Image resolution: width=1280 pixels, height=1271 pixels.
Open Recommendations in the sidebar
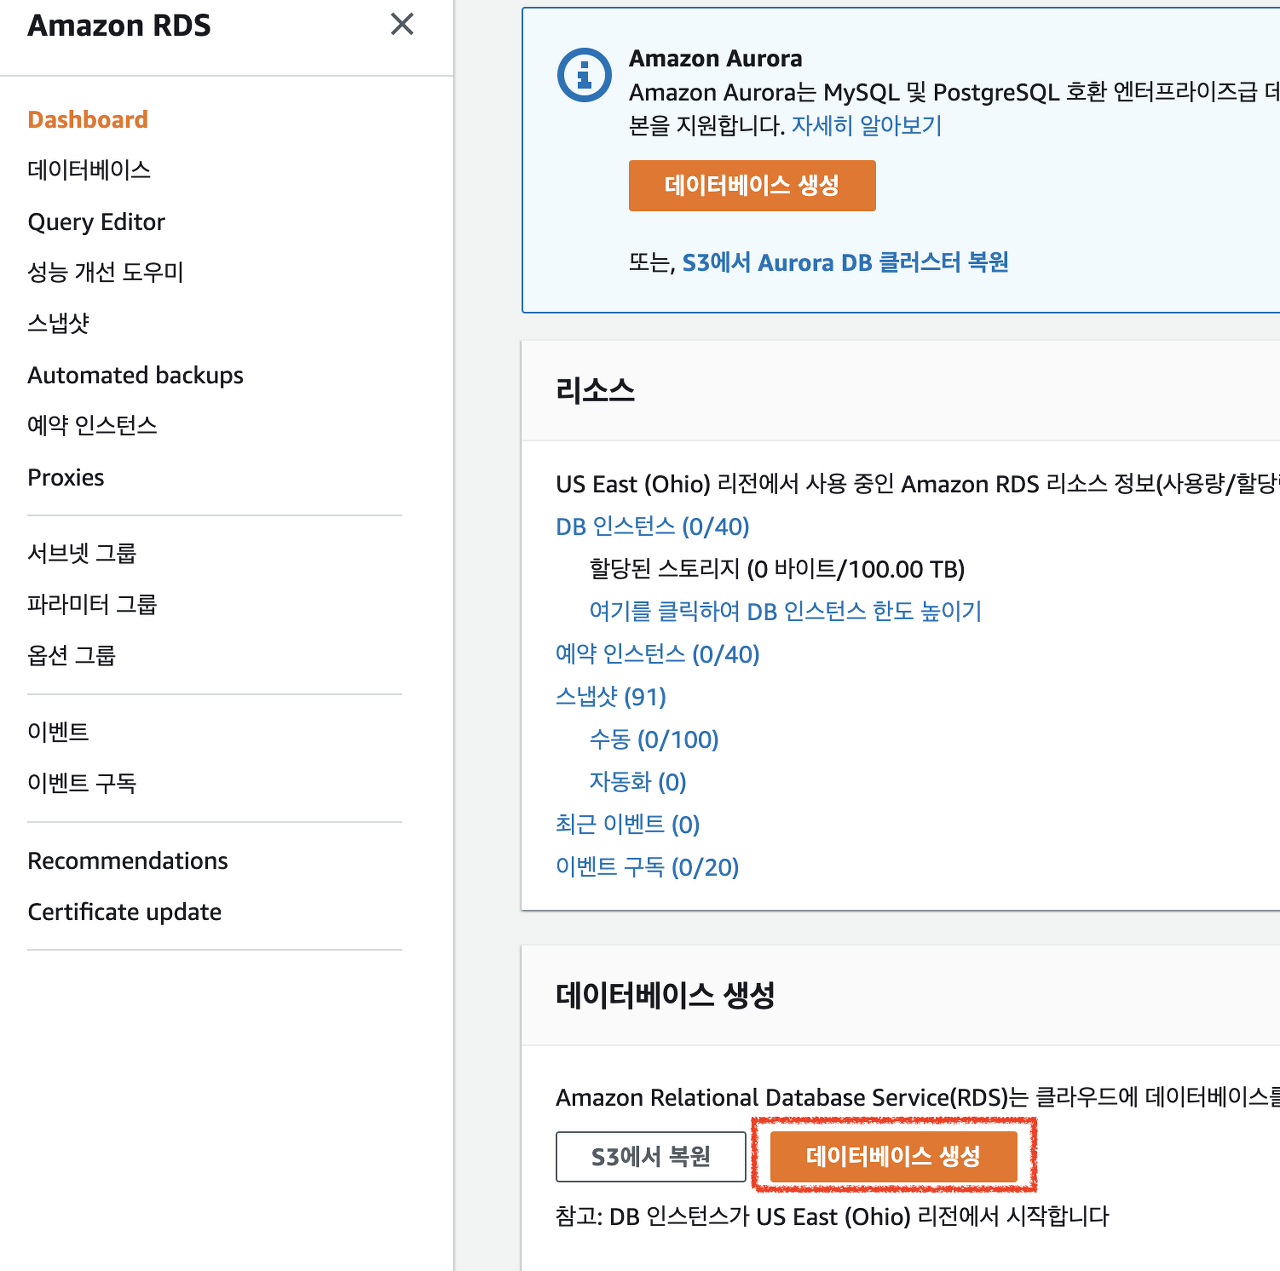coord(128,861)
